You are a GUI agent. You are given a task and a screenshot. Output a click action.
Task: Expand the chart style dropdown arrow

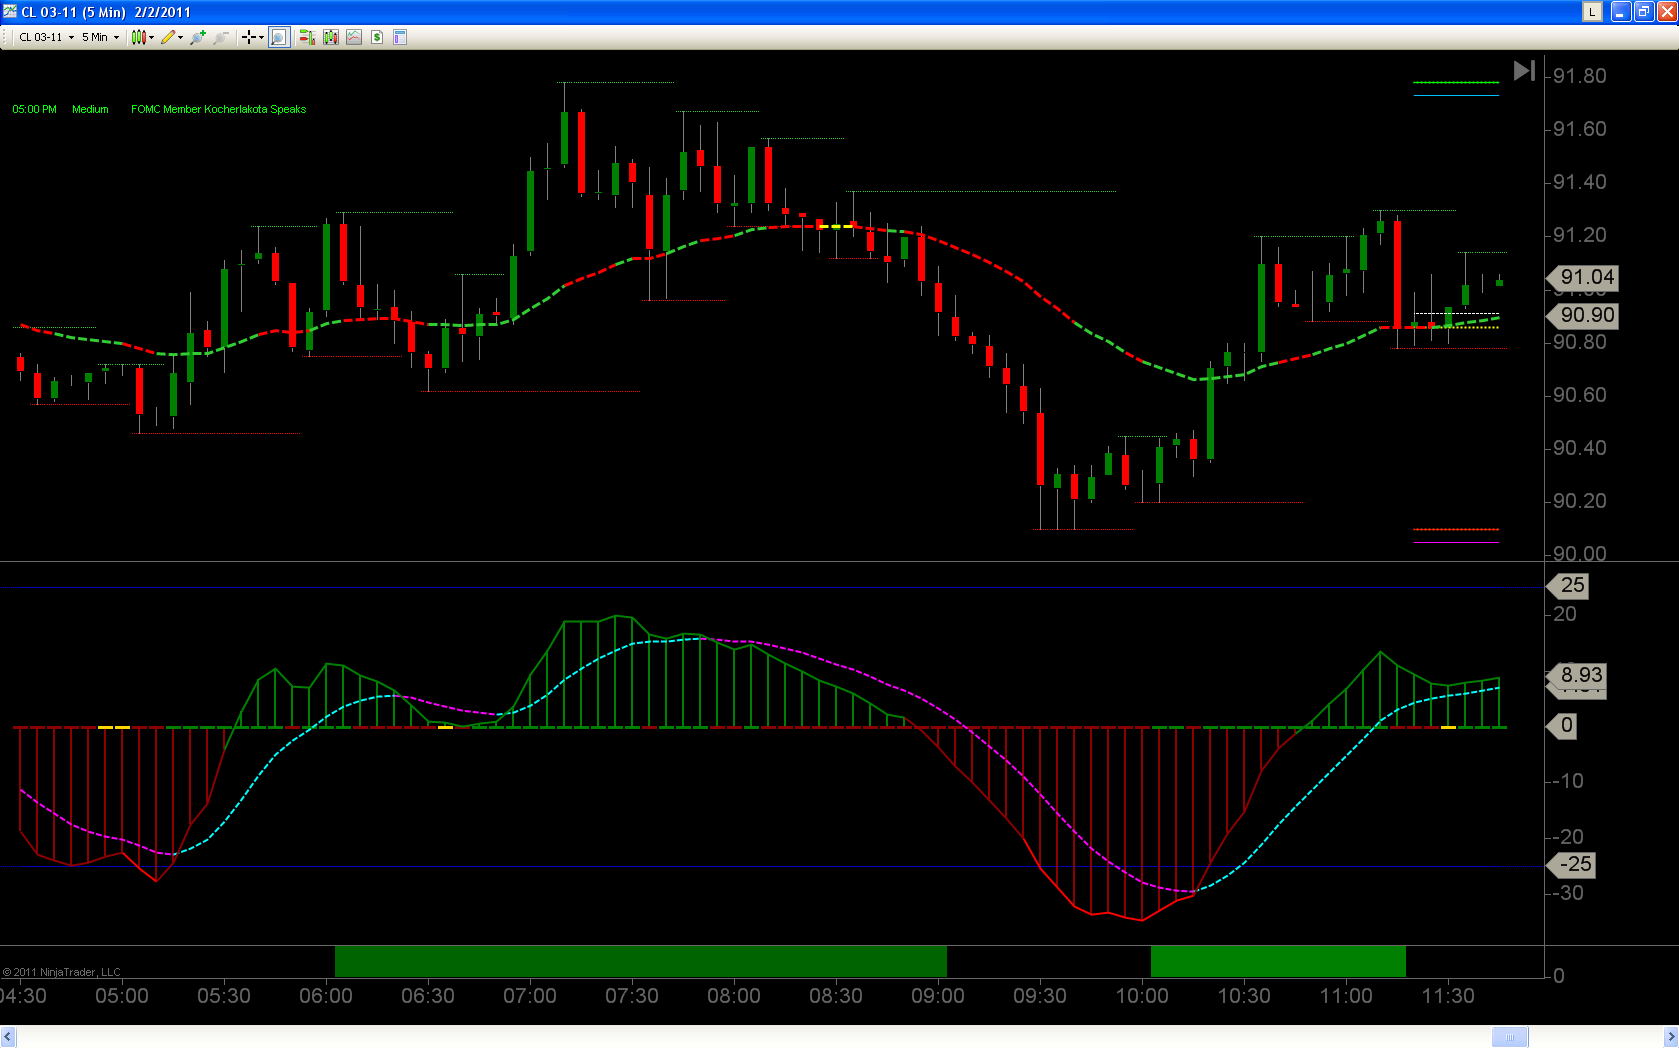(x=152, y=37)
